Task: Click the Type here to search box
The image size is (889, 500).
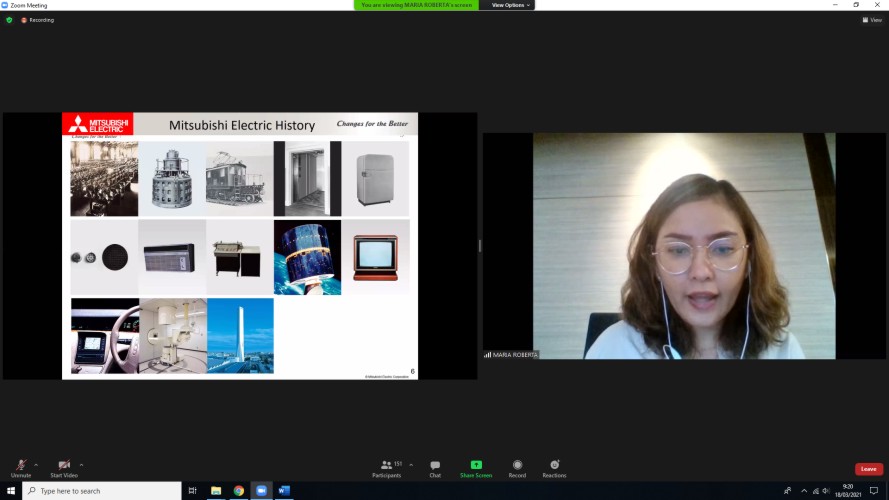Action: click(x=102, y=490)
